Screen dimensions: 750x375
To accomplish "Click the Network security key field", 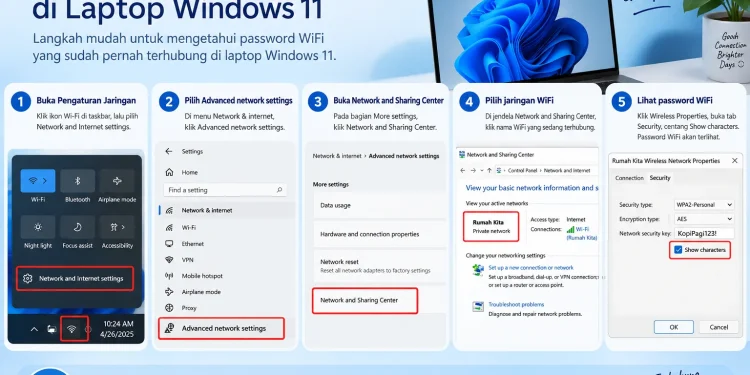I will click(x=703, y=234).
